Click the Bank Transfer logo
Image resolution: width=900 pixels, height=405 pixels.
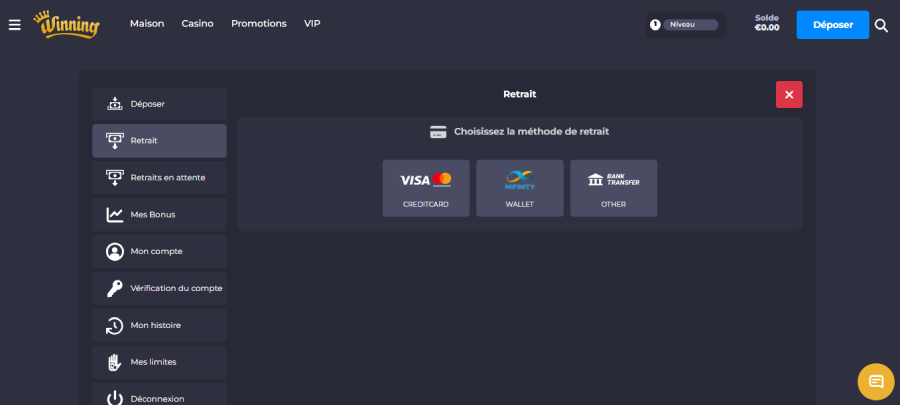tap(614, 180)
